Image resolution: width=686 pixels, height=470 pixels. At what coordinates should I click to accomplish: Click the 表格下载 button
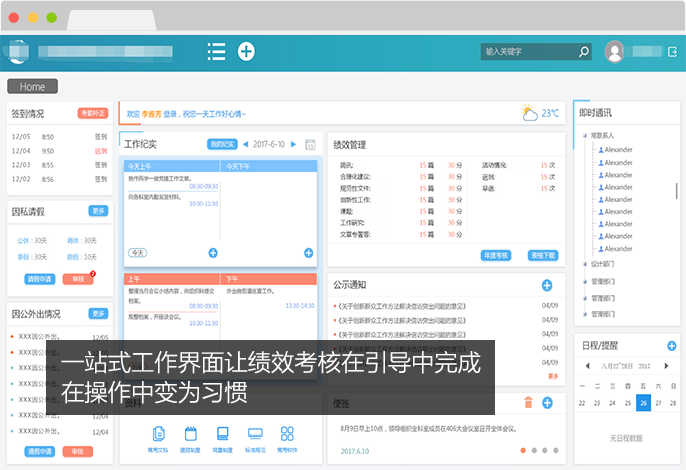point(543,255)
